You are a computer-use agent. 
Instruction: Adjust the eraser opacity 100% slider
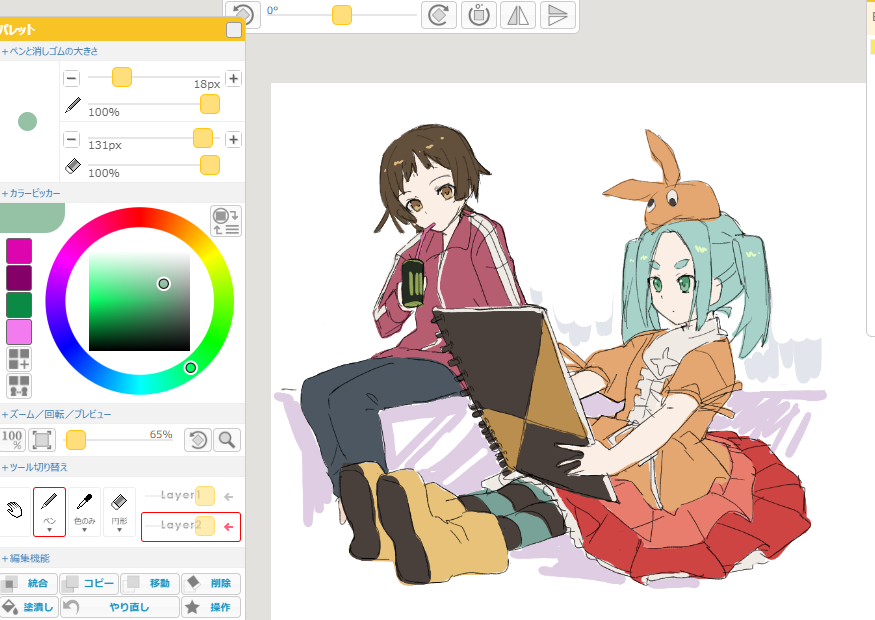coord(210,165)
